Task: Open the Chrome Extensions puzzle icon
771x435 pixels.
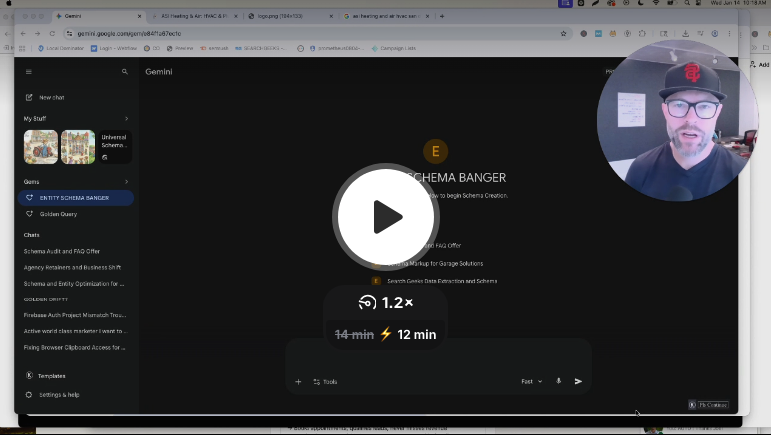Action: [x=642, y=33]
